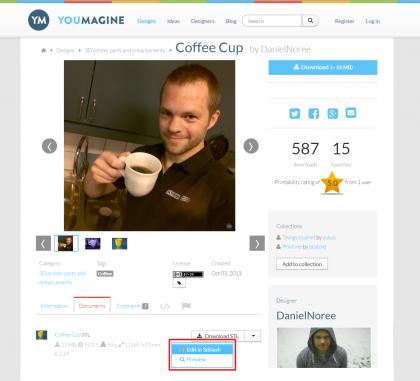Share design via email icon
420x381 pixels.
(x=351, y=113)
